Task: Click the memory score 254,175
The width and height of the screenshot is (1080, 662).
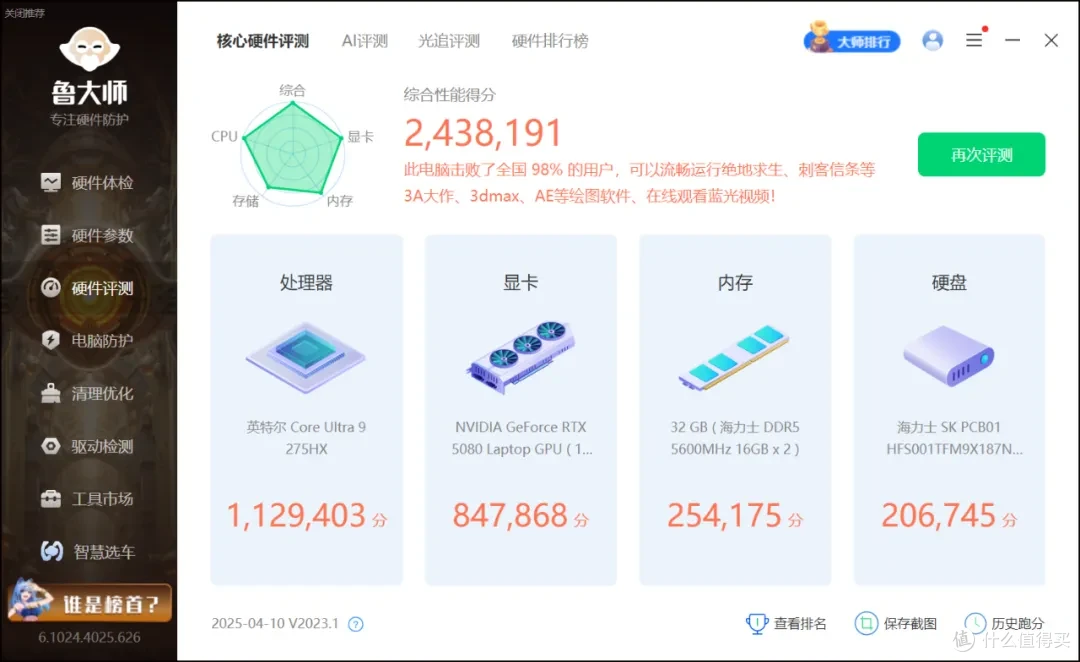Action: pyautogui.click(x=724, y=515)
